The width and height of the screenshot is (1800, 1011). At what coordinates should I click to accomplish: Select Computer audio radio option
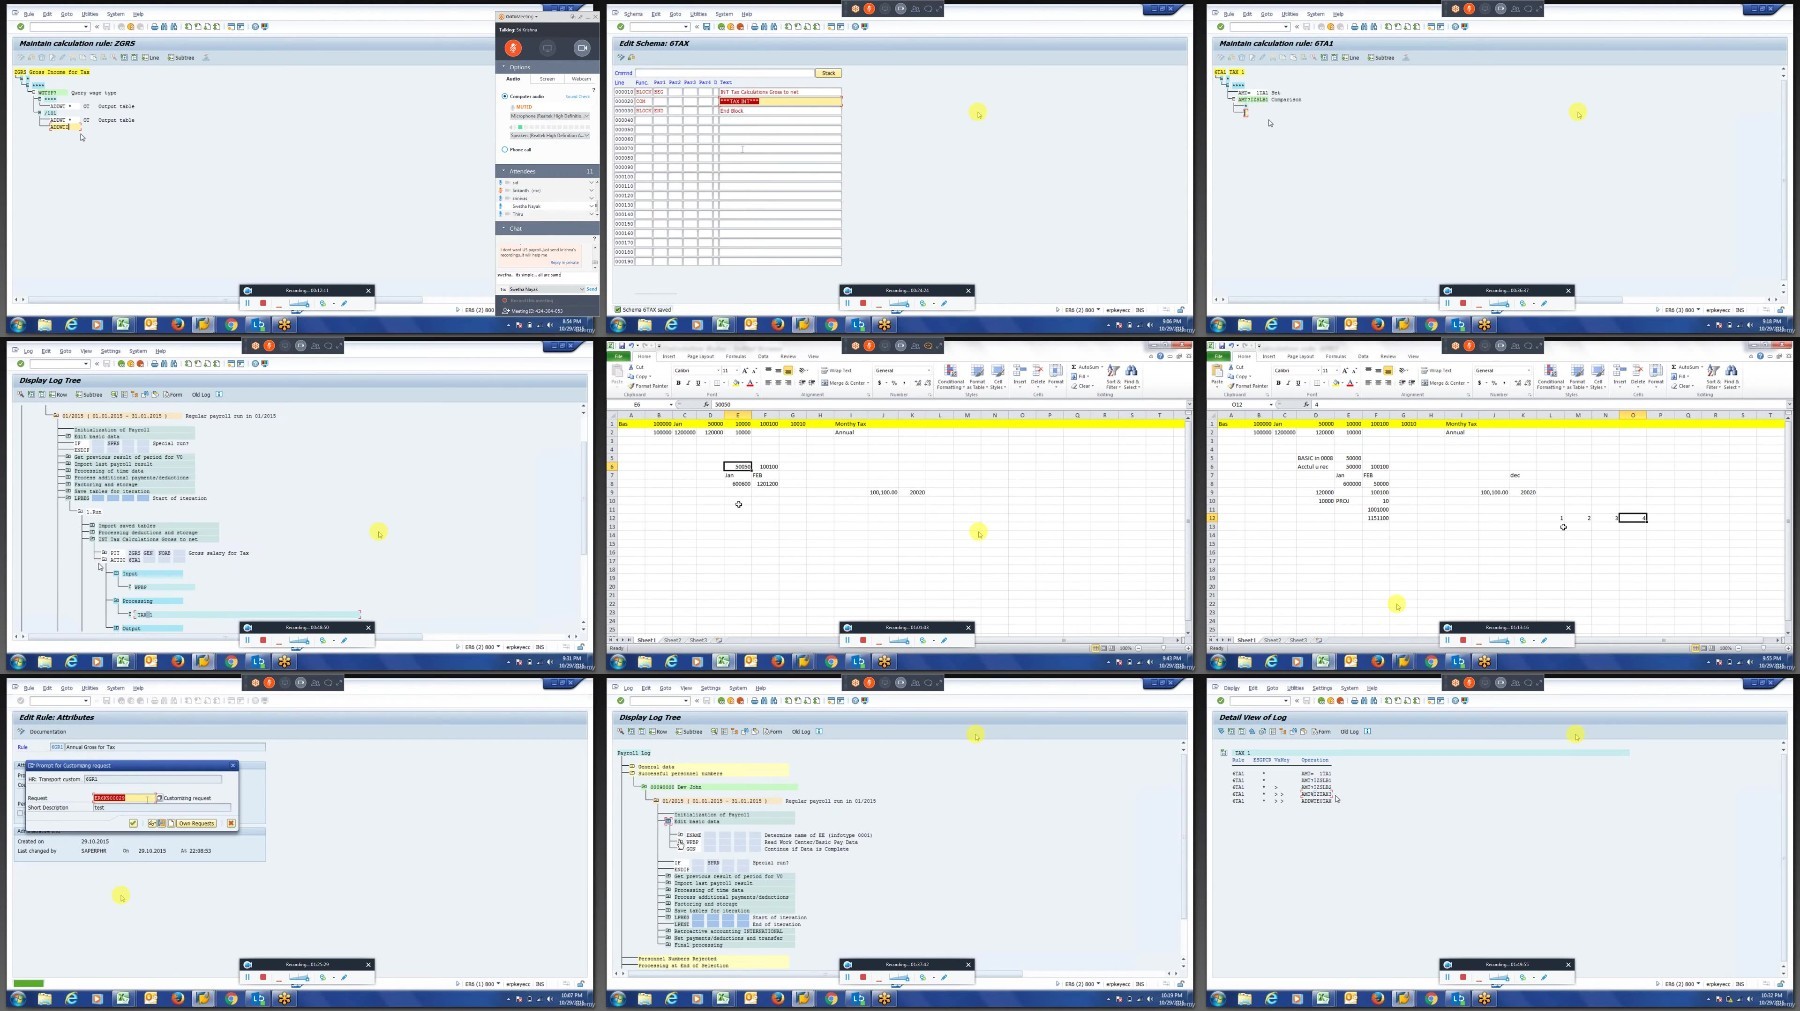click(x=505, y=96)
